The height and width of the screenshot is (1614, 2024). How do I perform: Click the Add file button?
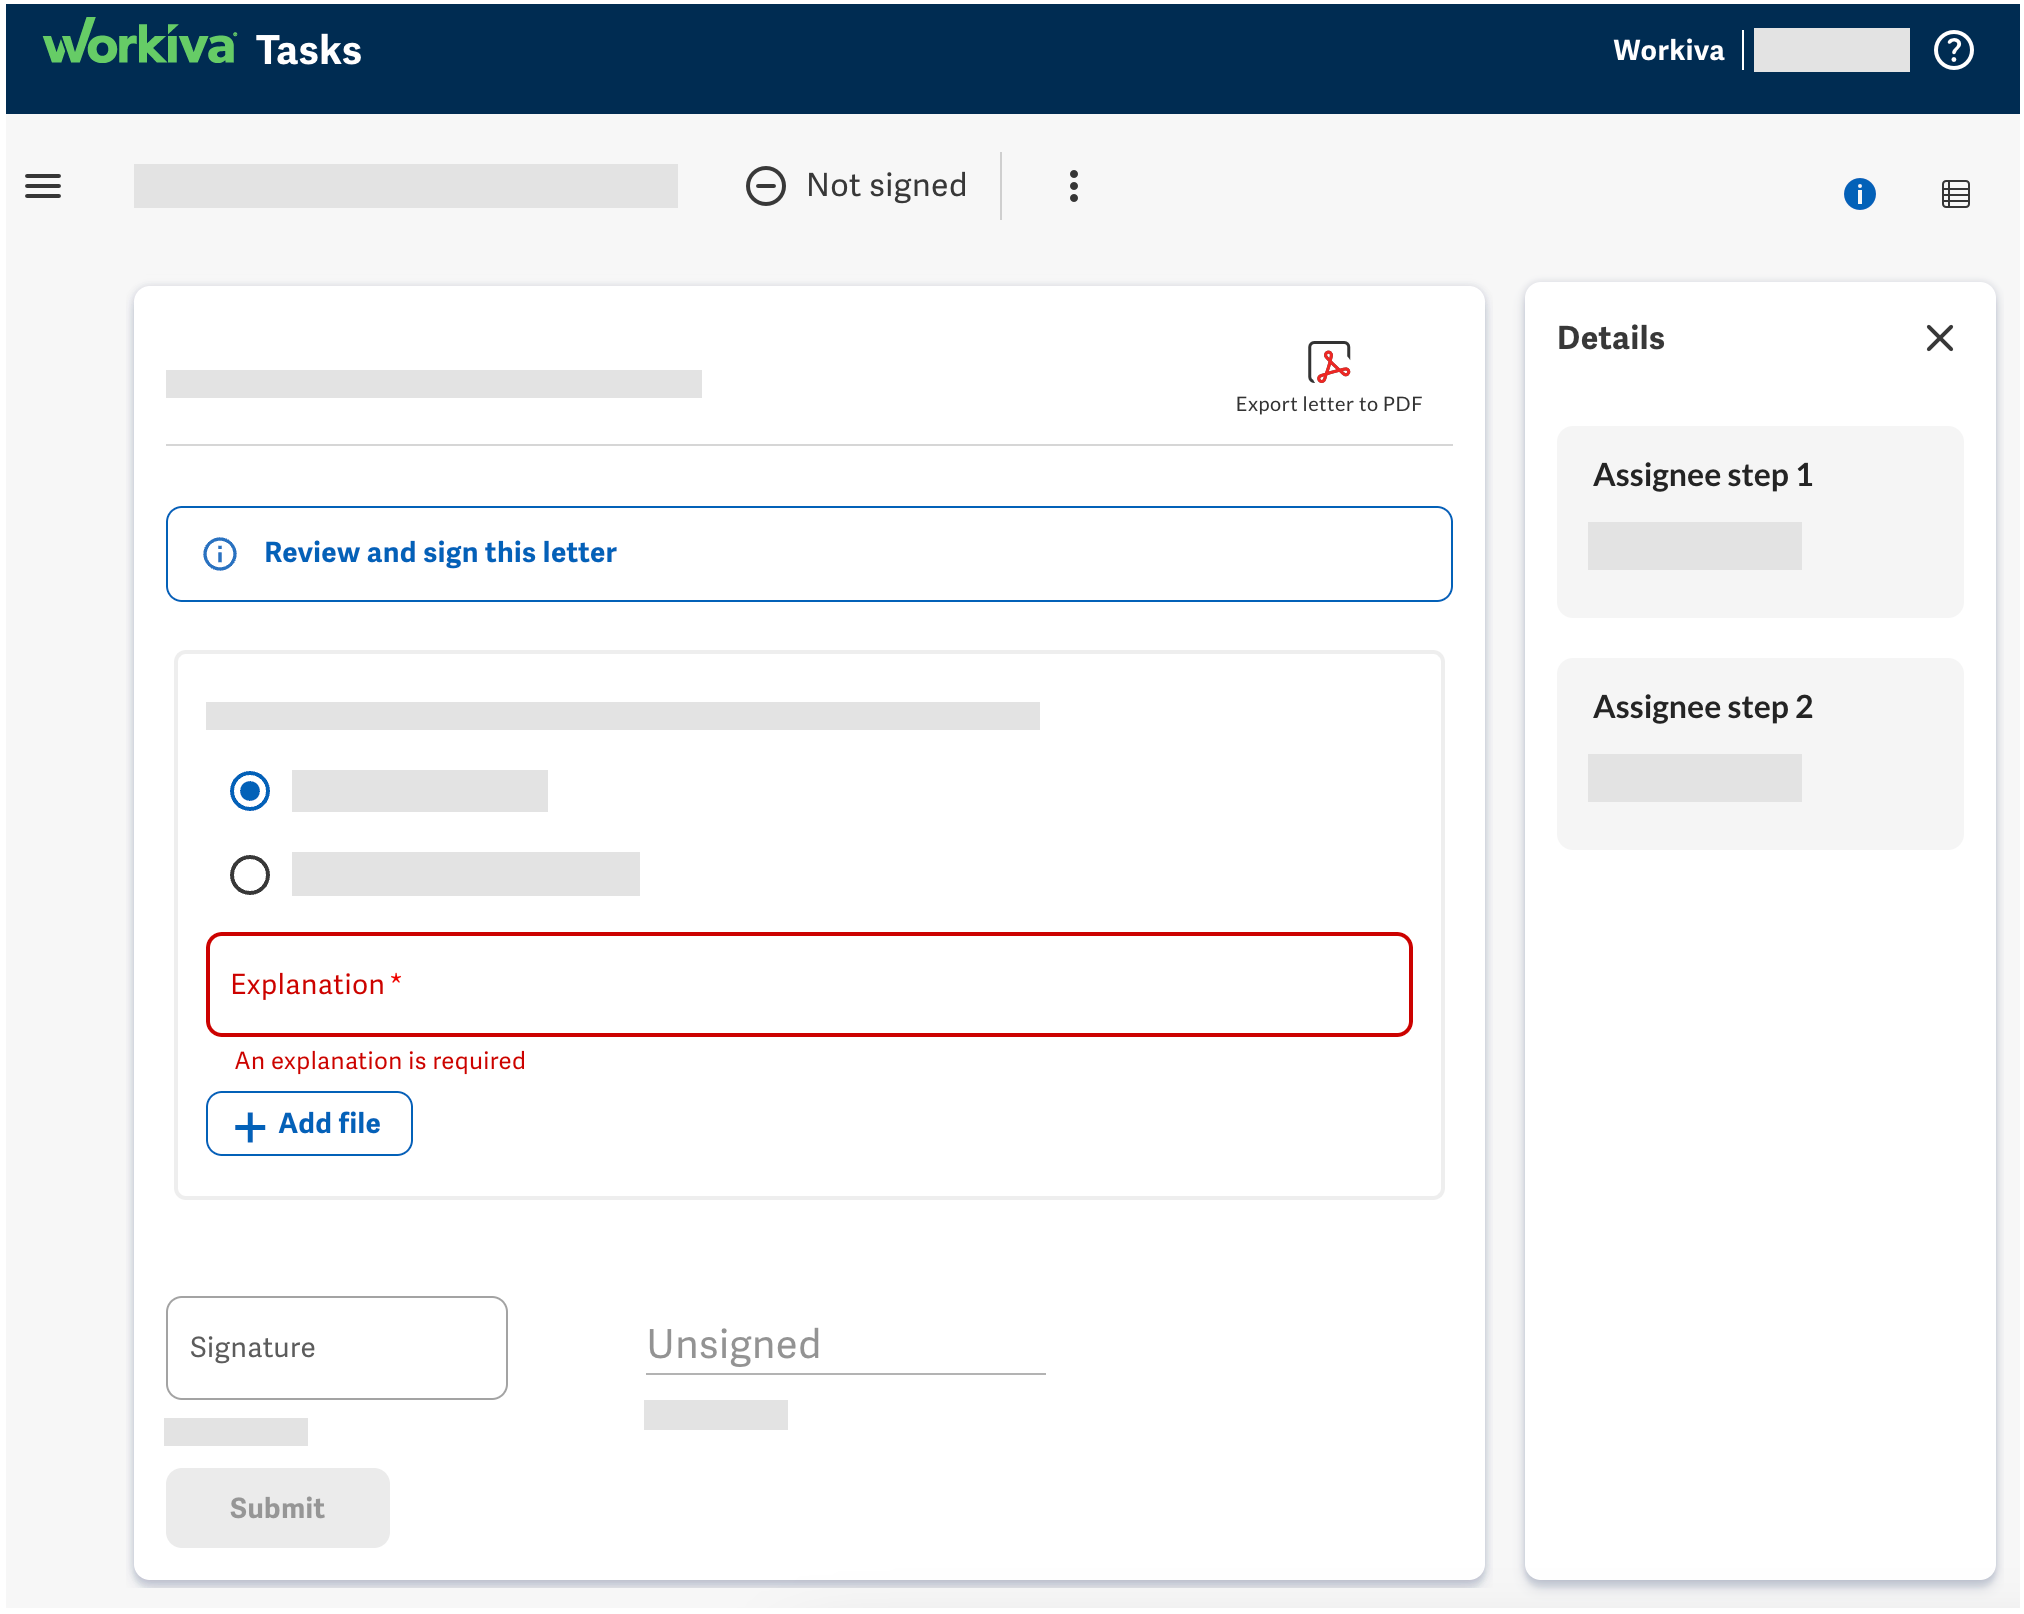point(309,1123)
